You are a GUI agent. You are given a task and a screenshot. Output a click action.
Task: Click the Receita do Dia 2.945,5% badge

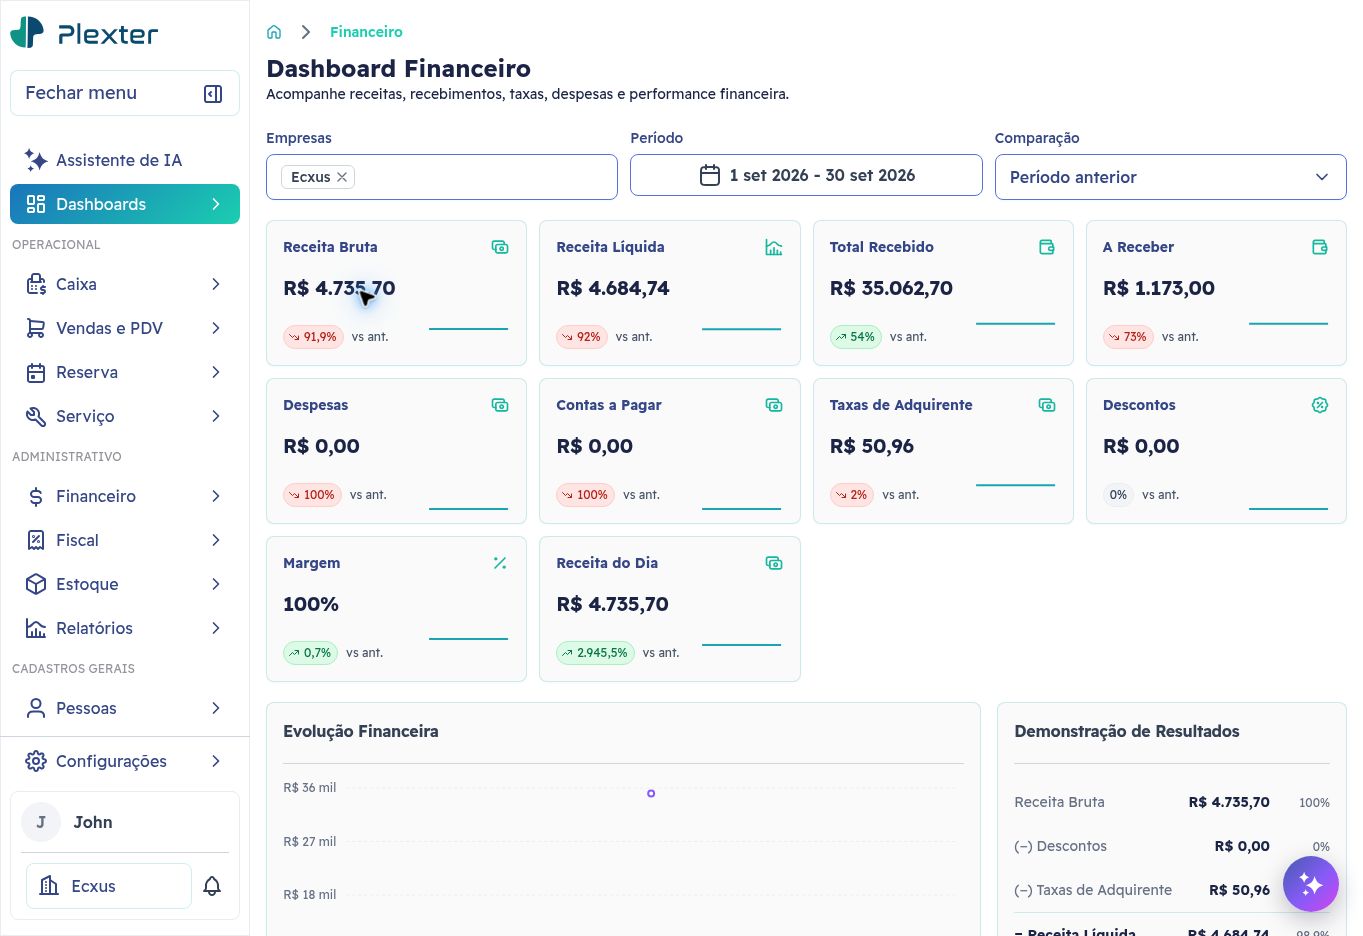595,653
